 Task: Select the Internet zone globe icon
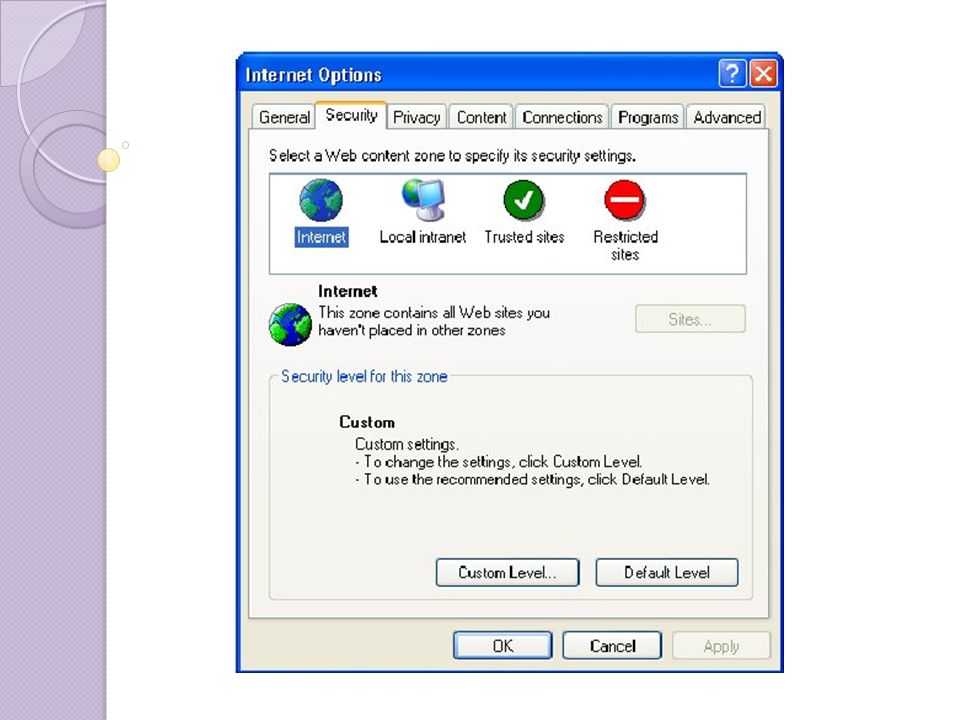(321, 200)
